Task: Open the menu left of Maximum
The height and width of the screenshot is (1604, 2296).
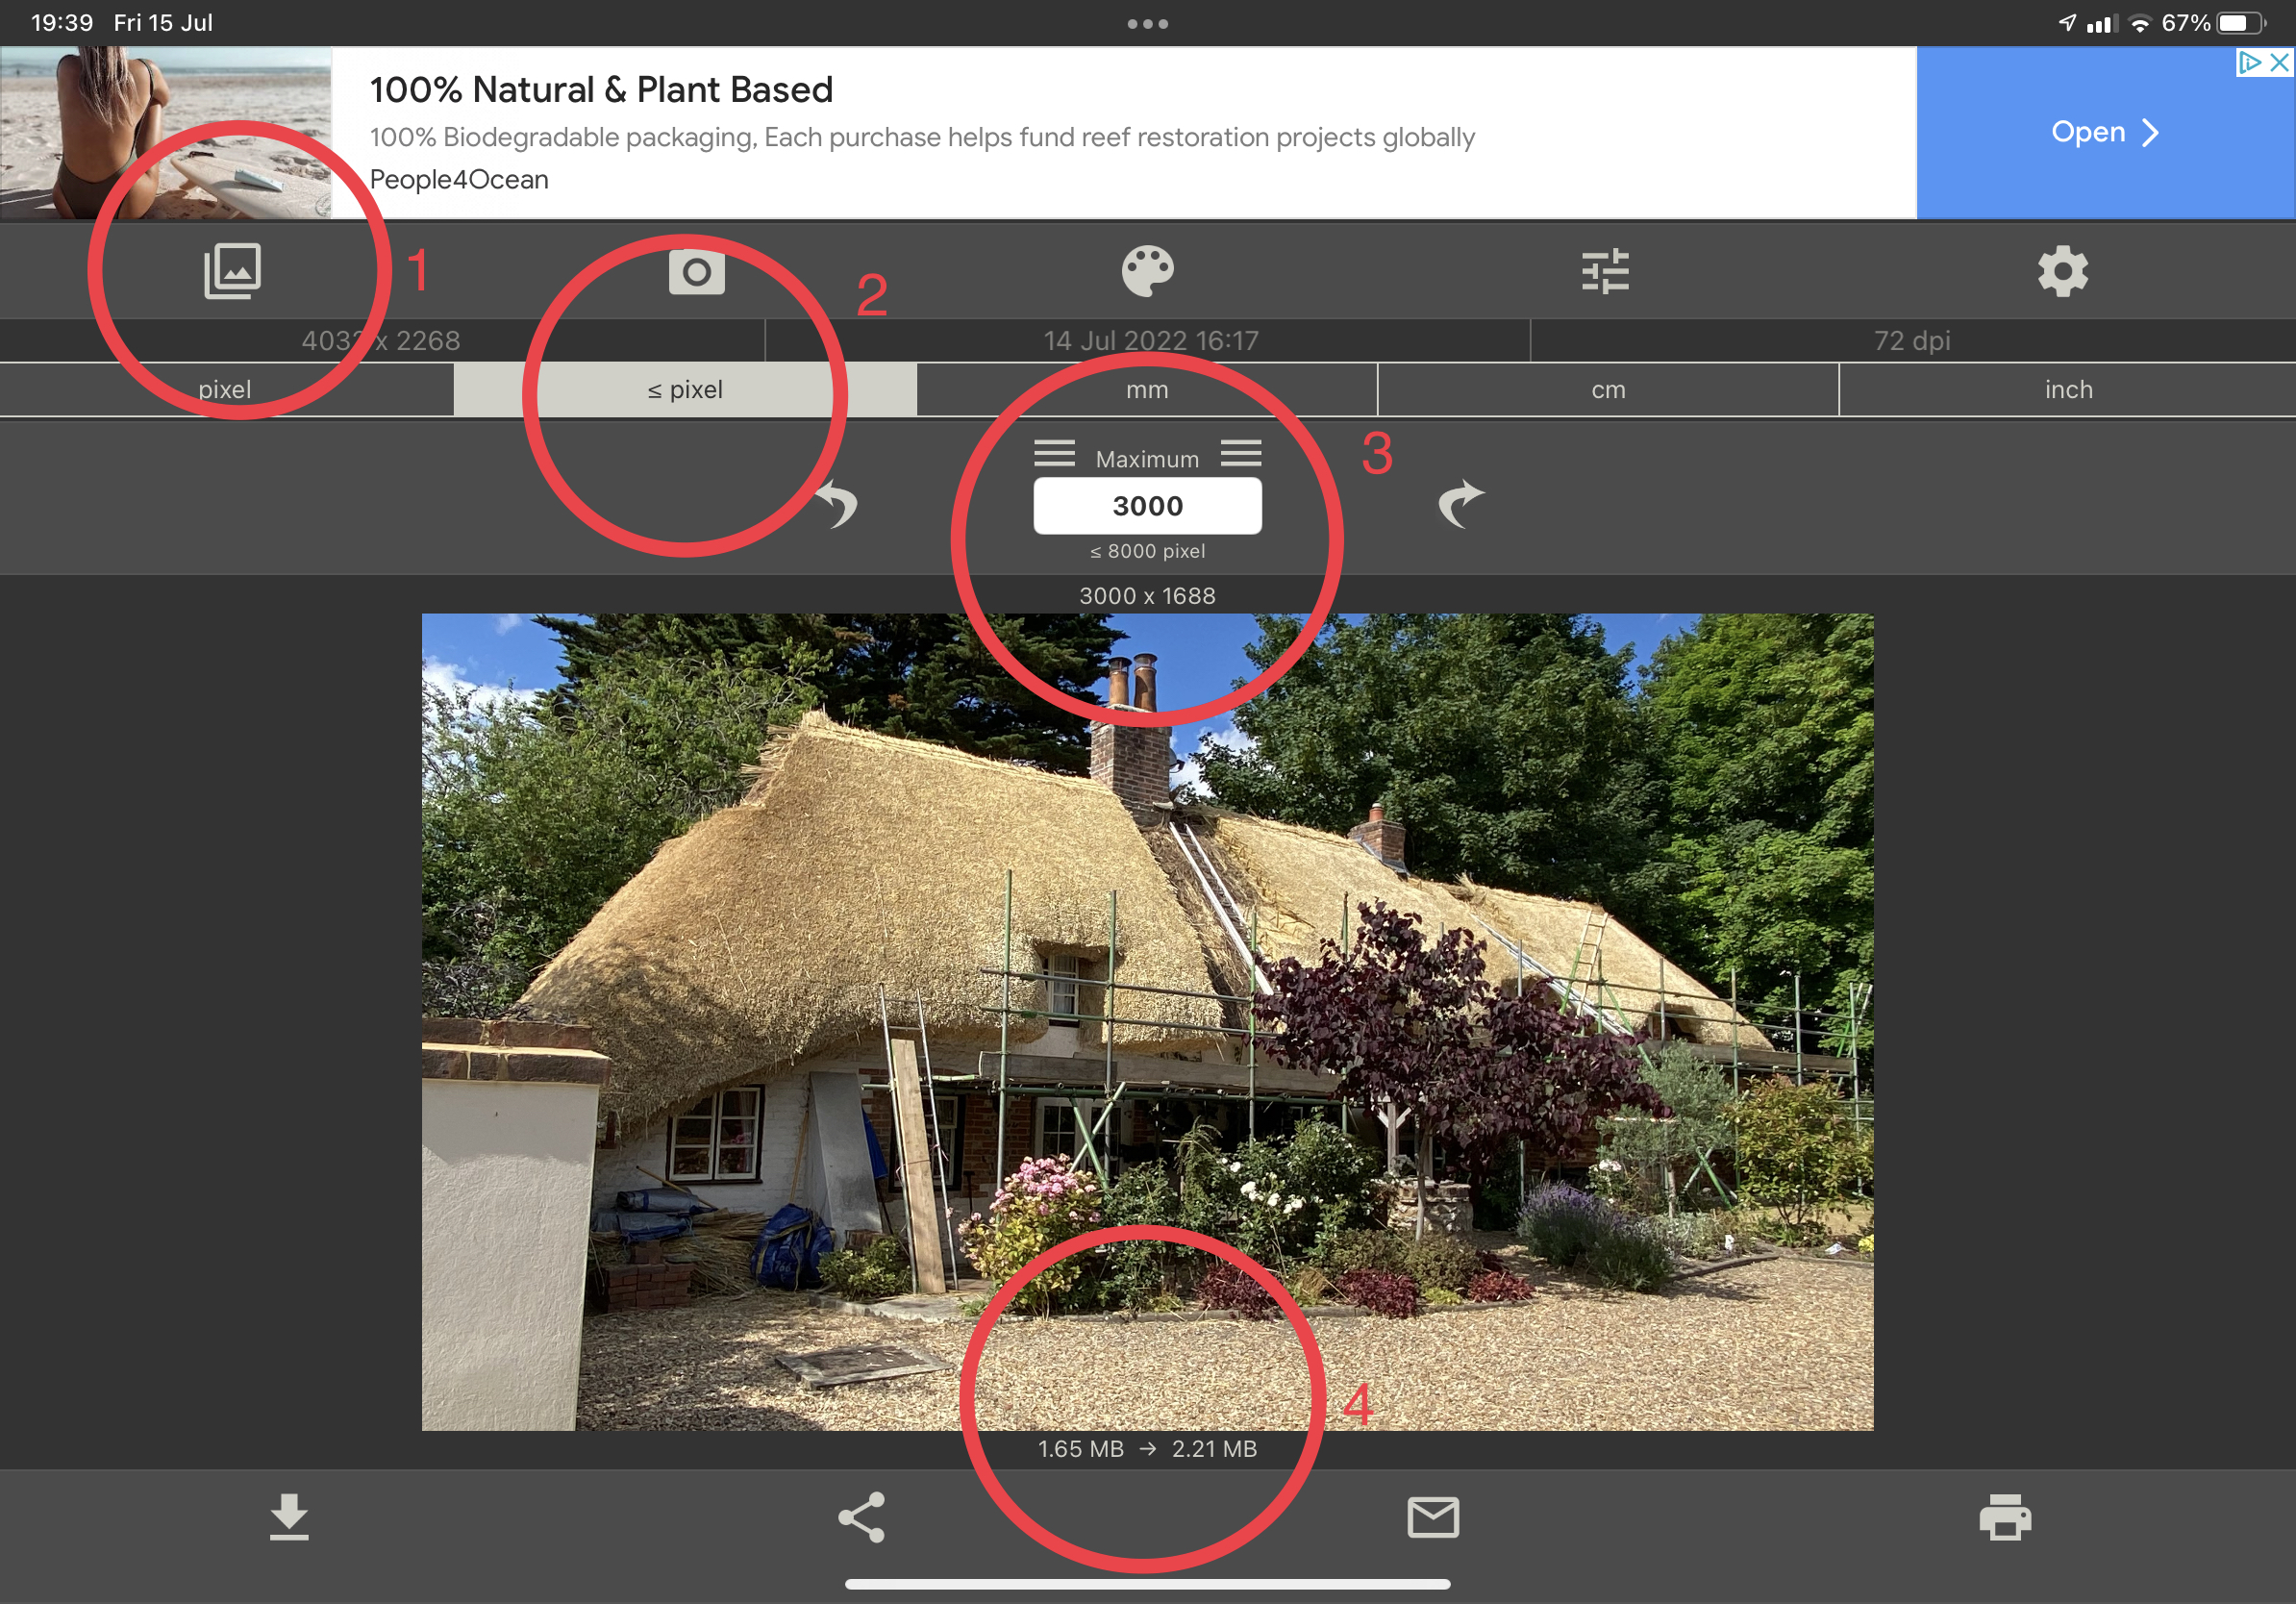Action: [1054, 454]
